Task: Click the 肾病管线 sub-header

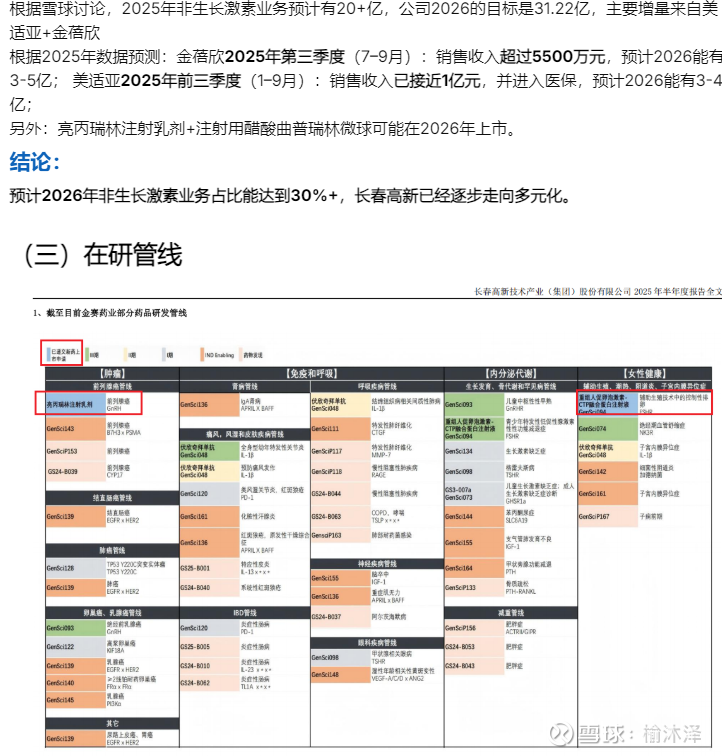Action: coord(245,386)
